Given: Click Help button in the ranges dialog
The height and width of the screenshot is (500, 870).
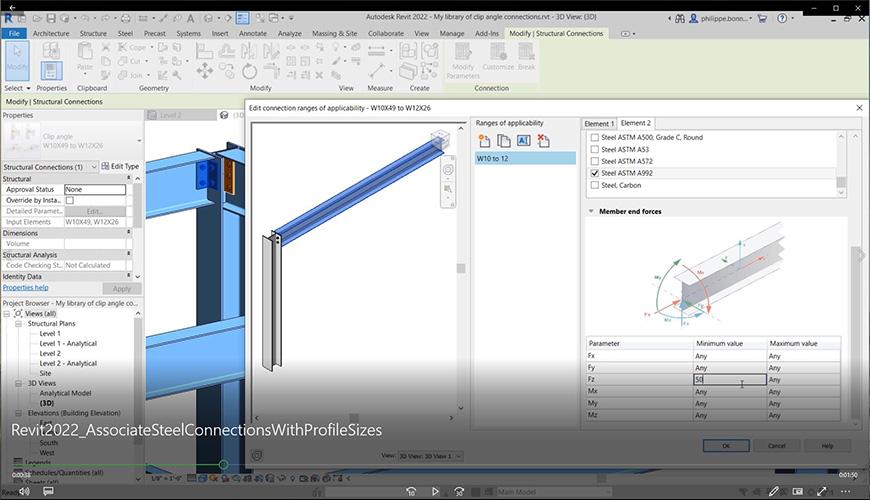Looking at the screenshot, I should pos(827,446).
